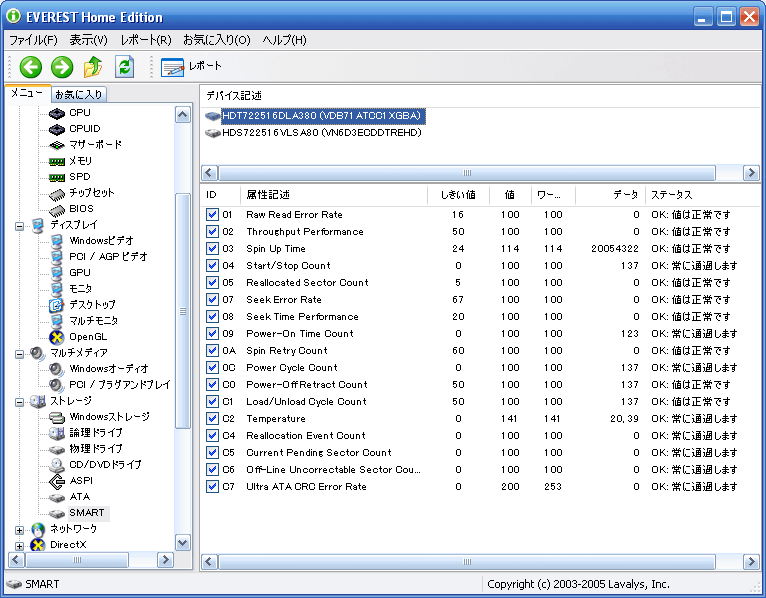Select the 論理ドライブ logical drives icon
The image size is (766, 598).
click(57, 433)
